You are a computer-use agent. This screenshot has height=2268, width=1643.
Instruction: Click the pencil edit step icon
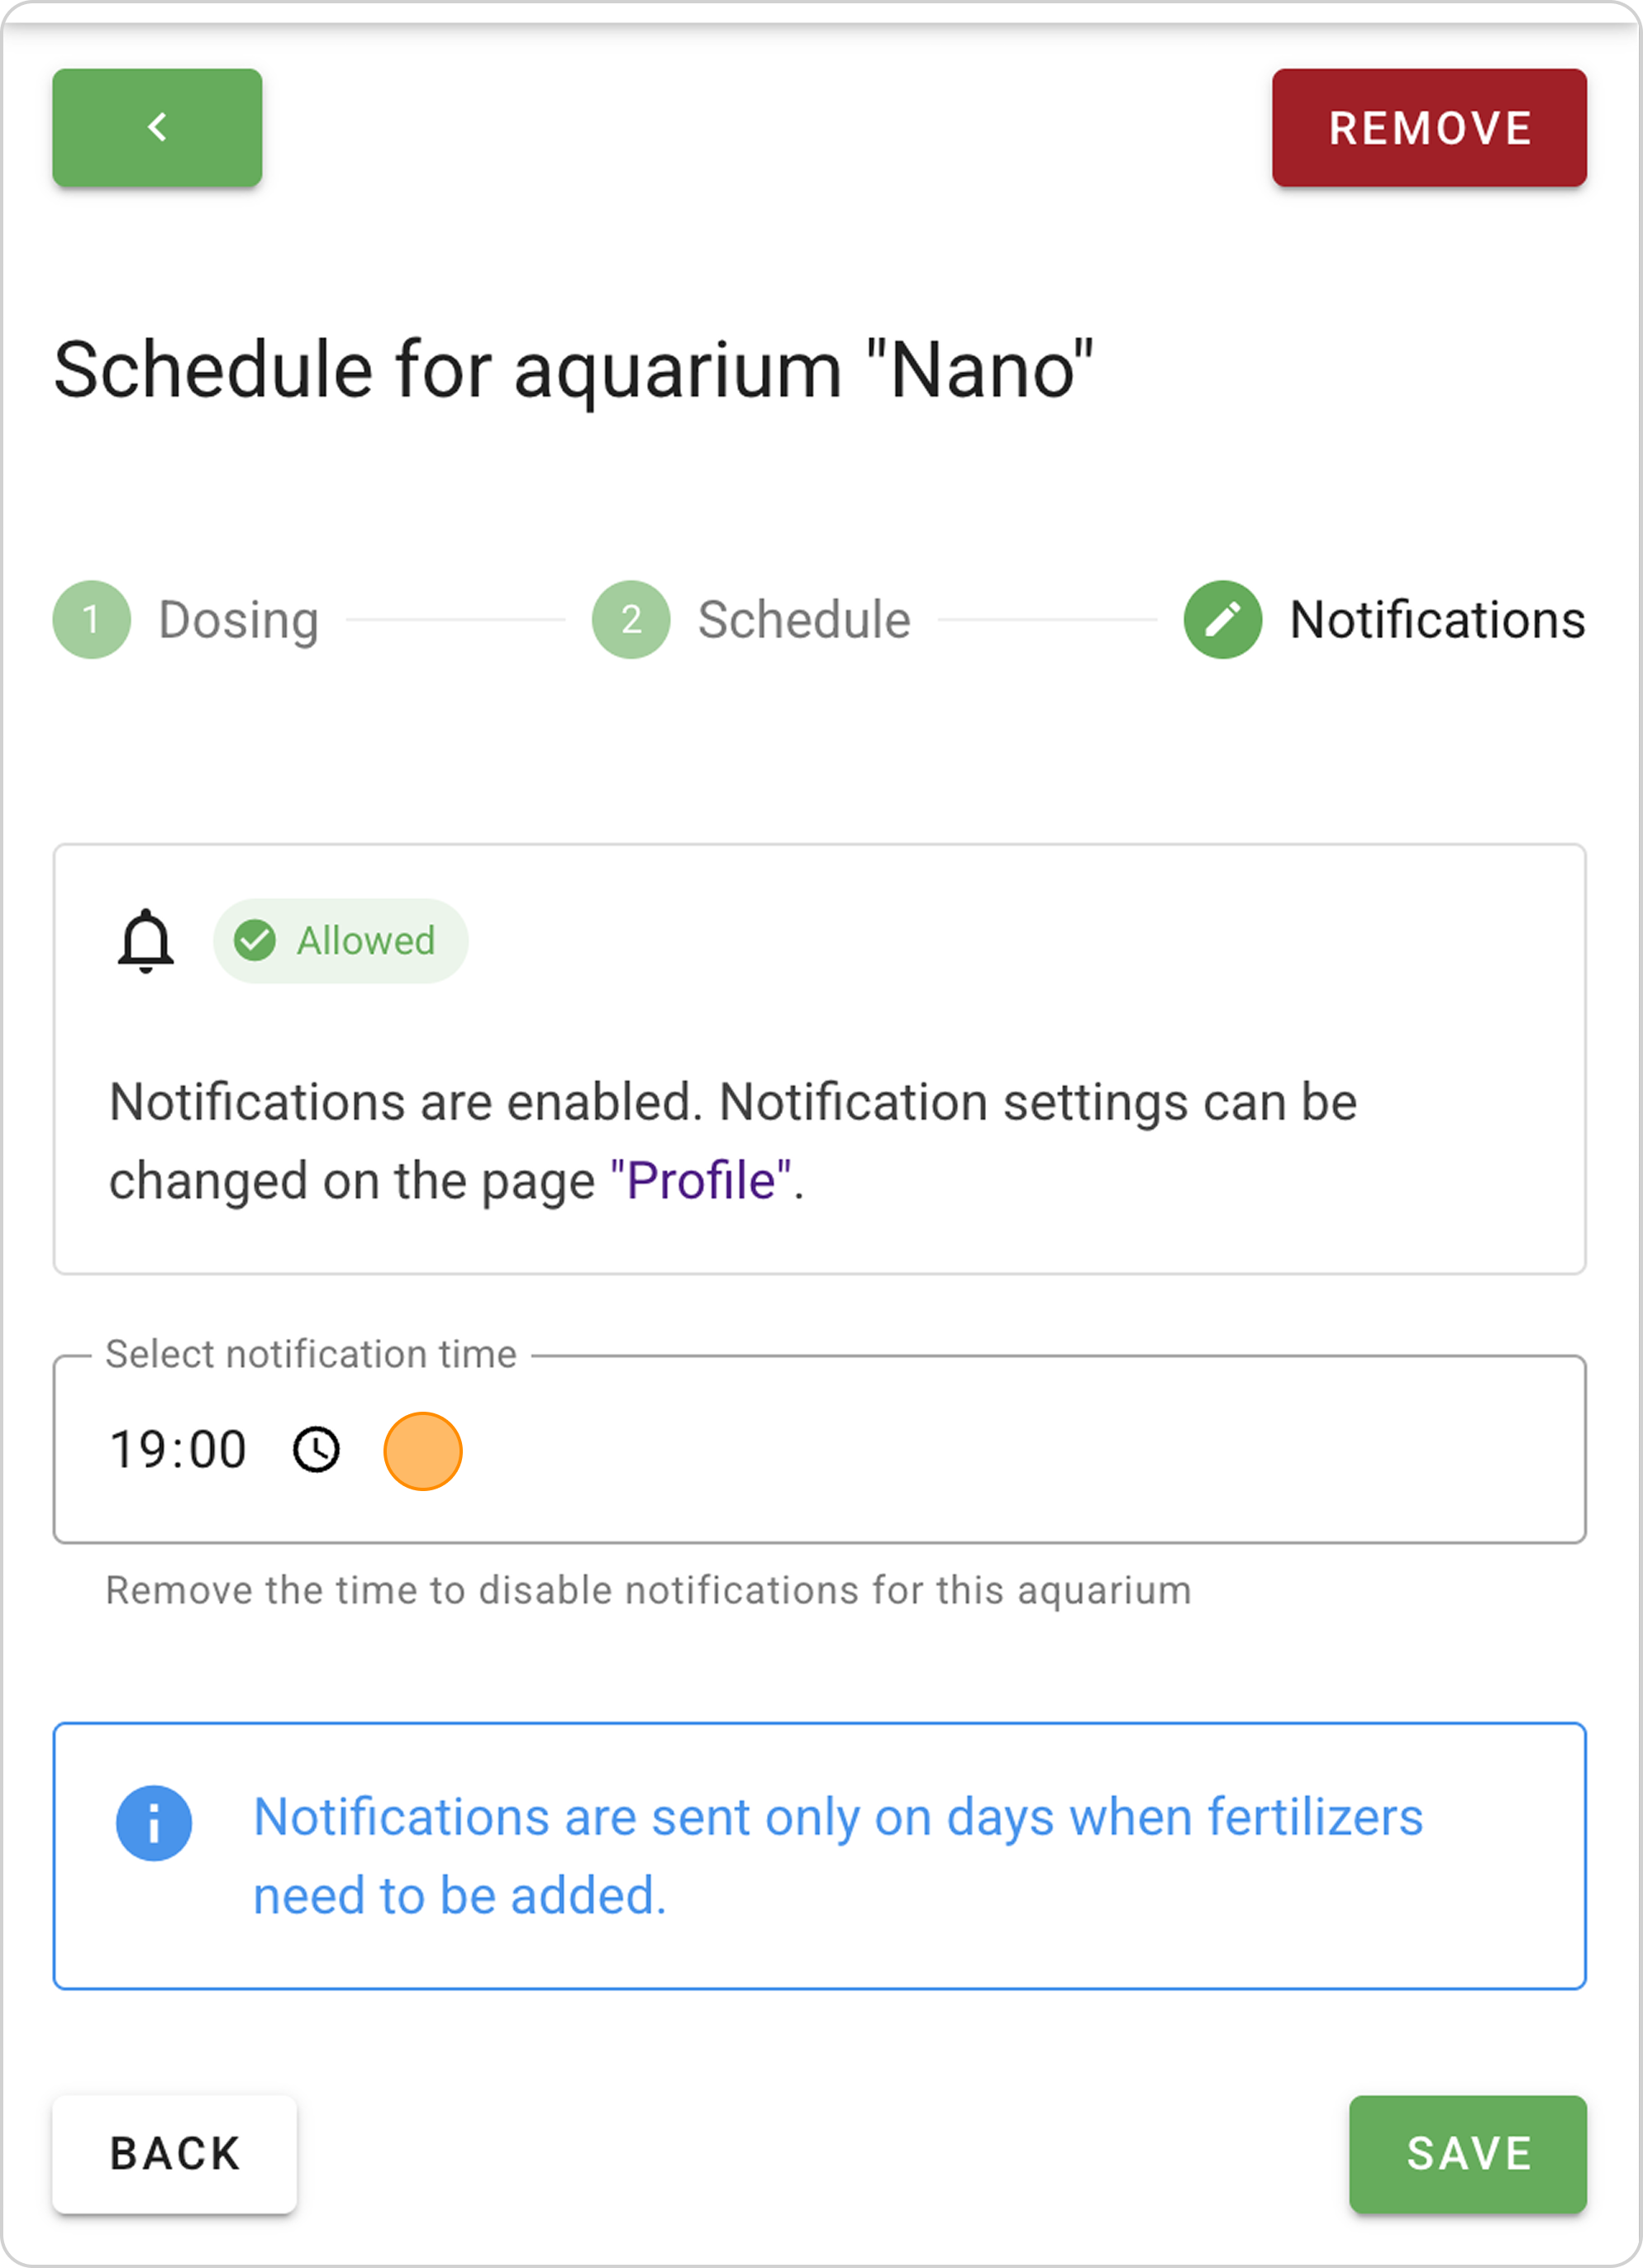[x=1222, y=619]
